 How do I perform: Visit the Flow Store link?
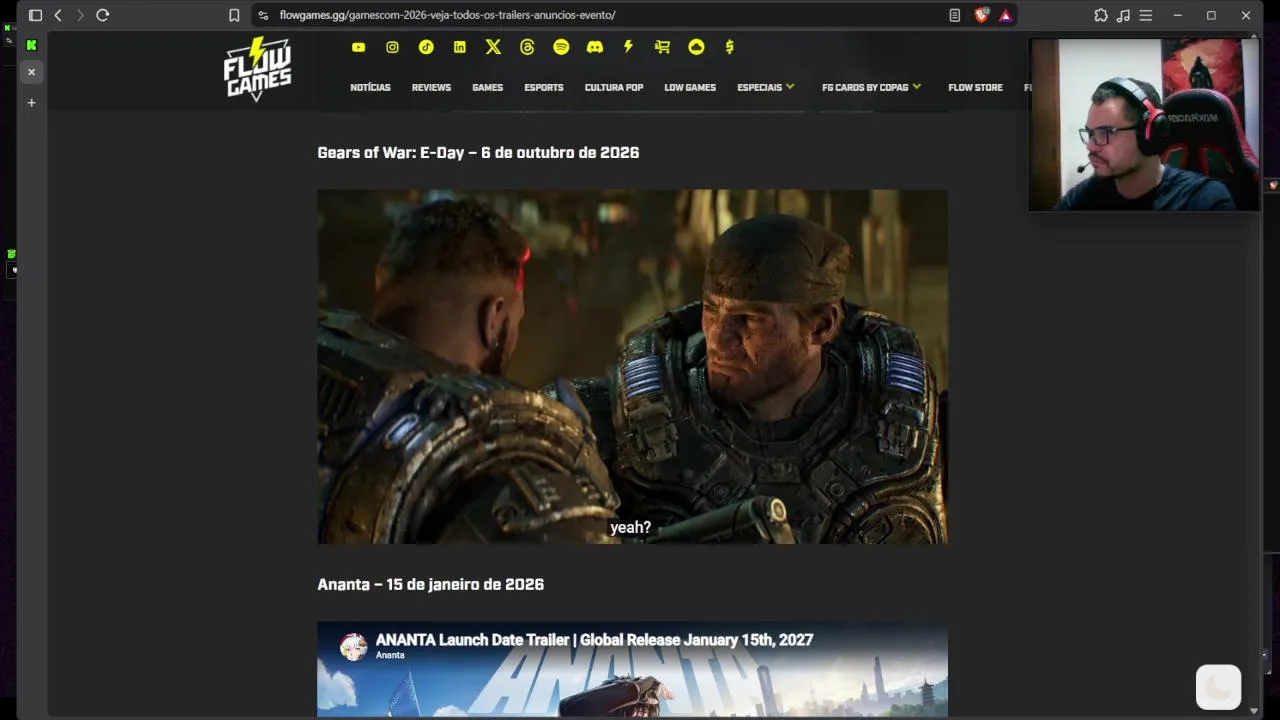pyautogui.click(x=975, y=87)
